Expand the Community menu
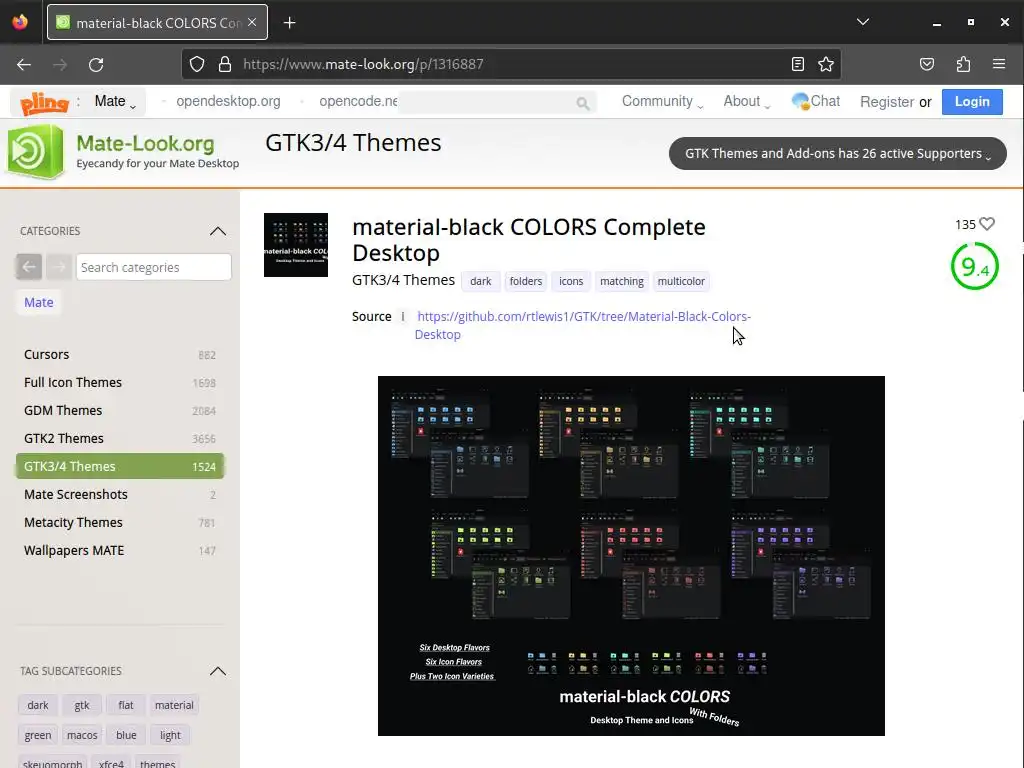1024x768 pixels. click(x=662, y=101)
